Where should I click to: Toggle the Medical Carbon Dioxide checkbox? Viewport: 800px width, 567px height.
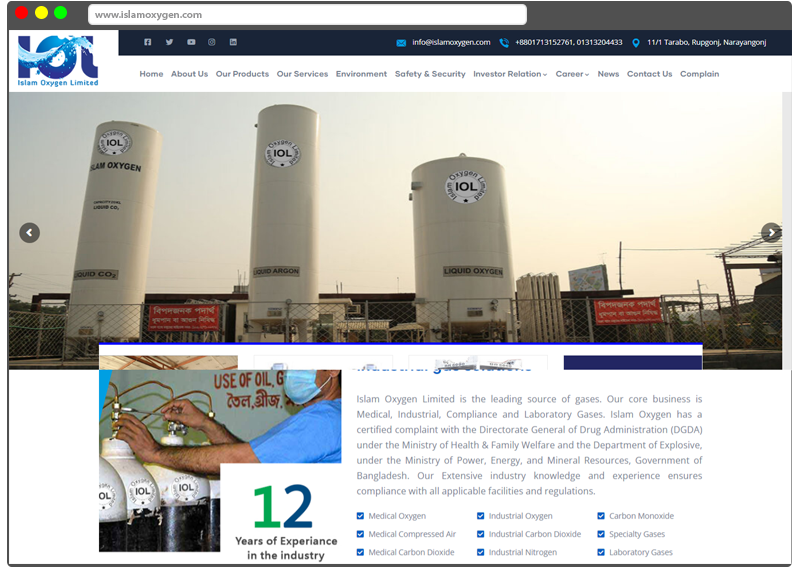[360, 552]
